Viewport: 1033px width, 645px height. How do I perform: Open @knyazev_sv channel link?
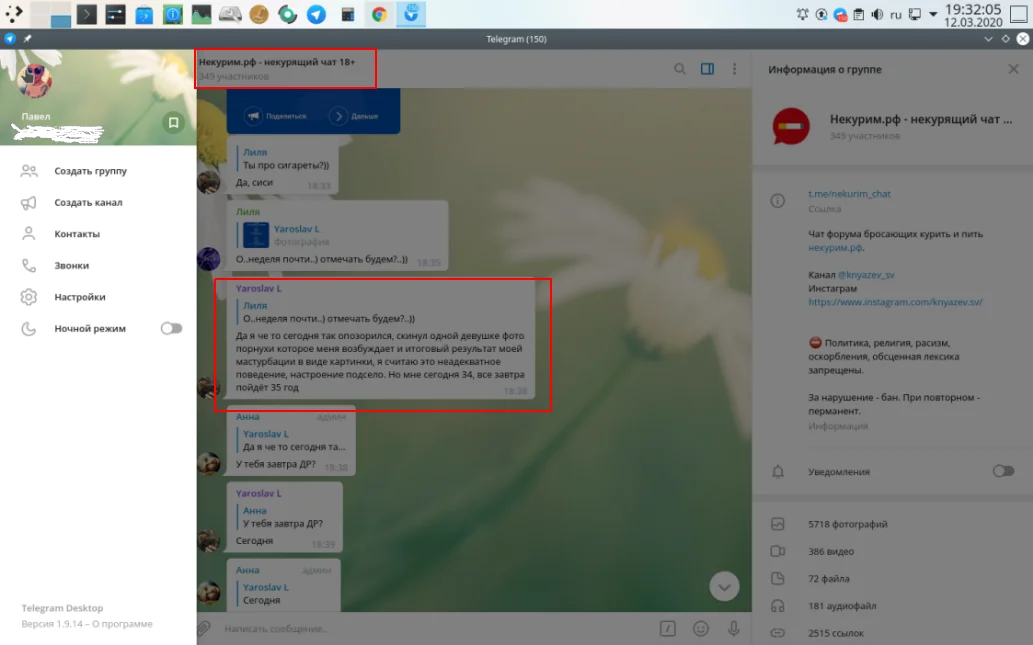point(866,275)
